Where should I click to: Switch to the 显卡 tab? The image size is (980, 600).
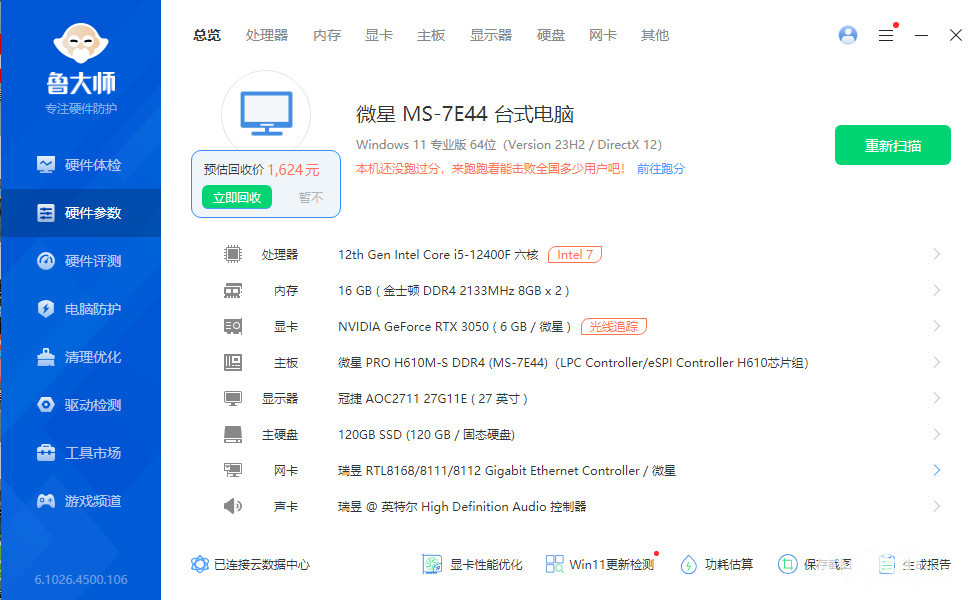click(x=379, y=35)
